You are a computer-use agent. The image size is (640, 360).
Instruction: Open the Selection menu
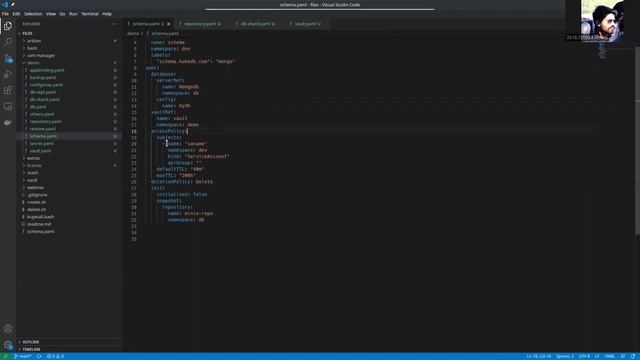coord(33,14)
